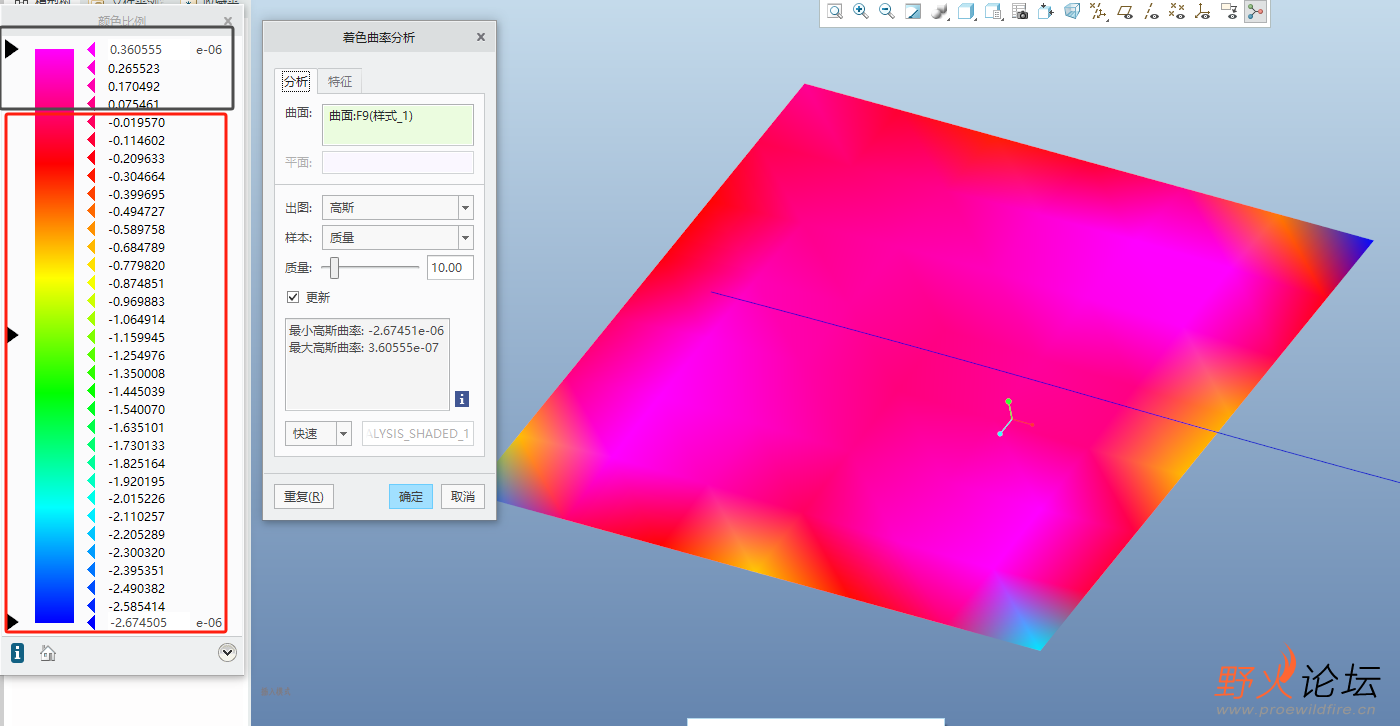Click the 取消 button
The height and width of the screenshot is (726, 1400).
[462, 497]
